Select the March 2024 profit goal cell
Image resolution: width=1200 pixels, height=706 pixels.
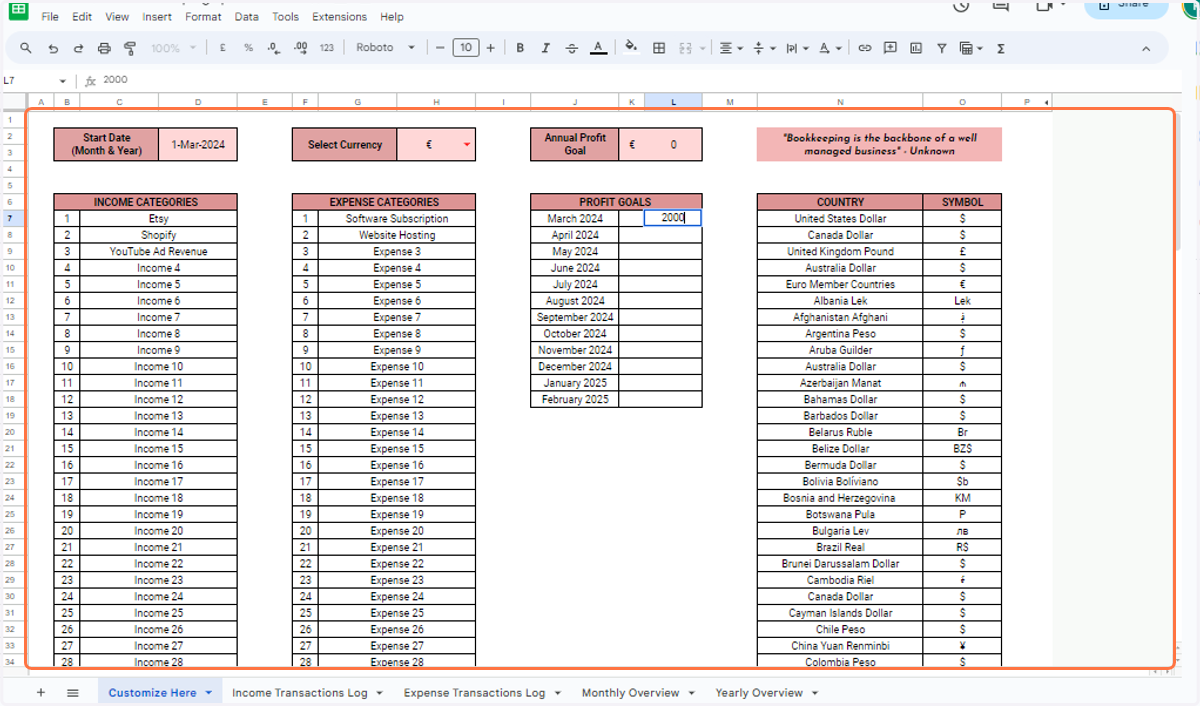pyautogui.click(x=673, y=218)
